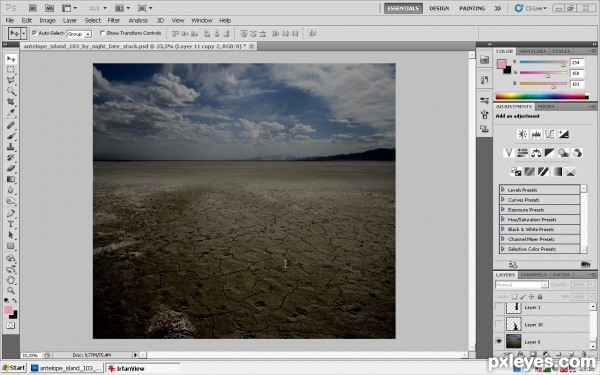This screenshot has height=375, width=600.
Task: Expand Levels Presets list
Action: pyautogui.click(x=503, y=189)
